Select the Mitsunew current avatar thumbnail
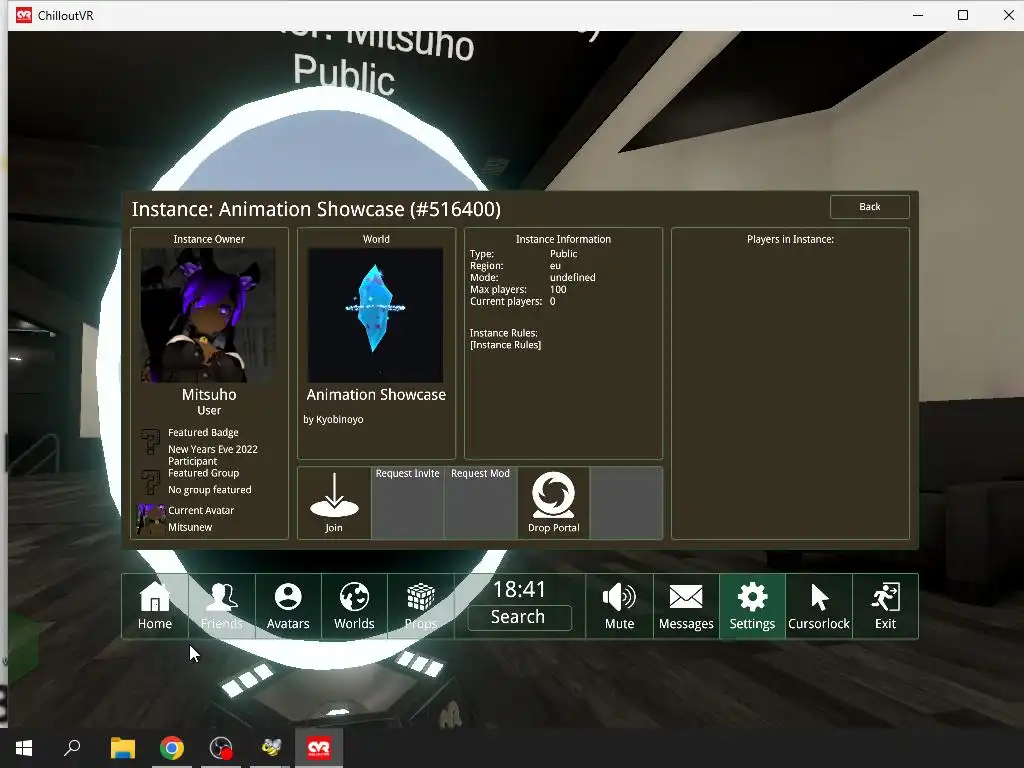 point(151,519)
